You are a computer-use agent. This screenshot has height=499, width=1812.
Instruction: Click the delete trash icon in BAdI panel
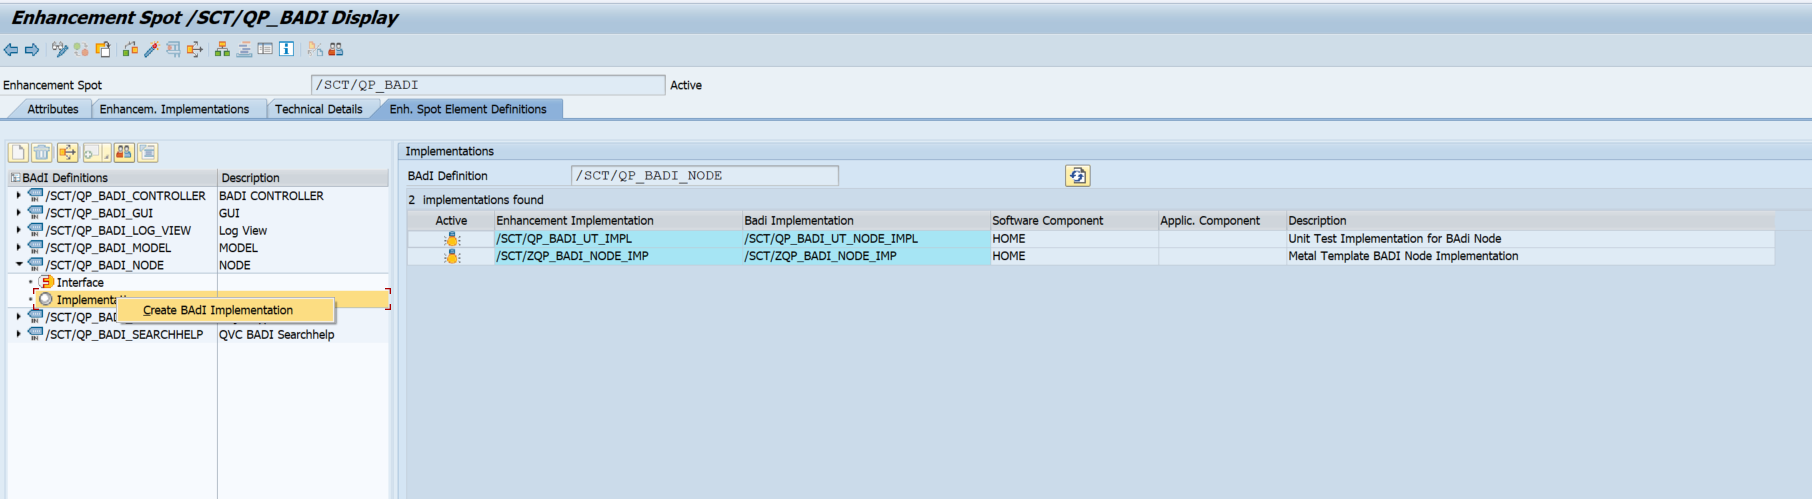42,153
